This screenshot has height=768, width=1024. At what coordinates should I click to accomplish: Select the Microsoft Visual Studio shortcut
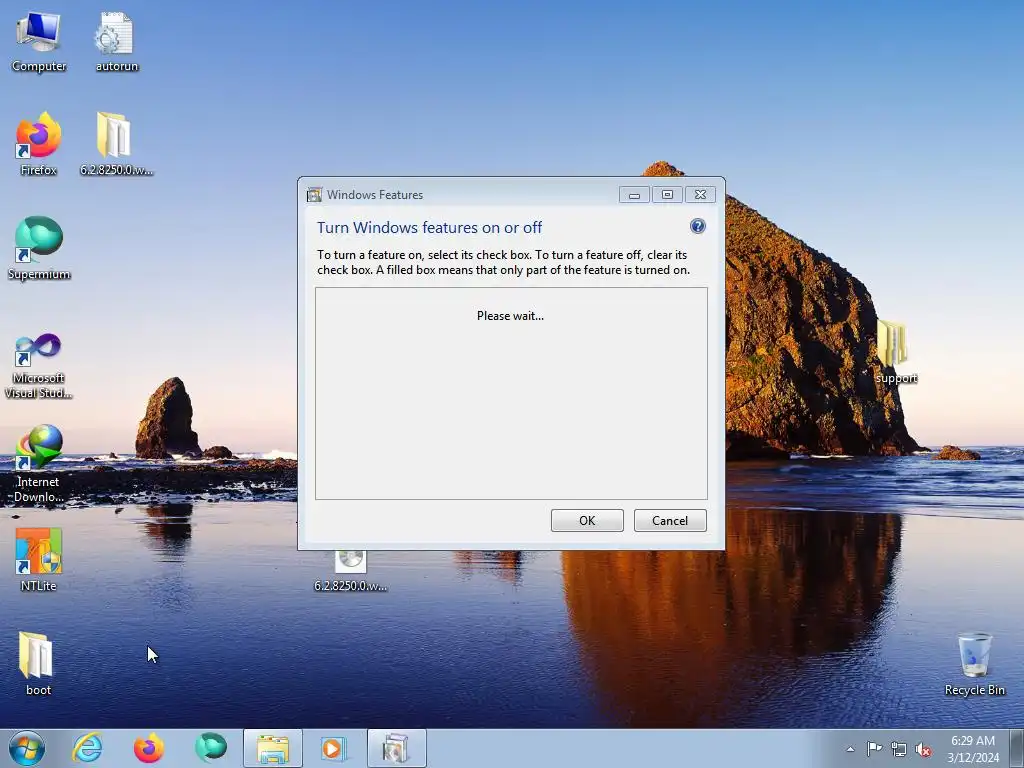pos(39,366)
